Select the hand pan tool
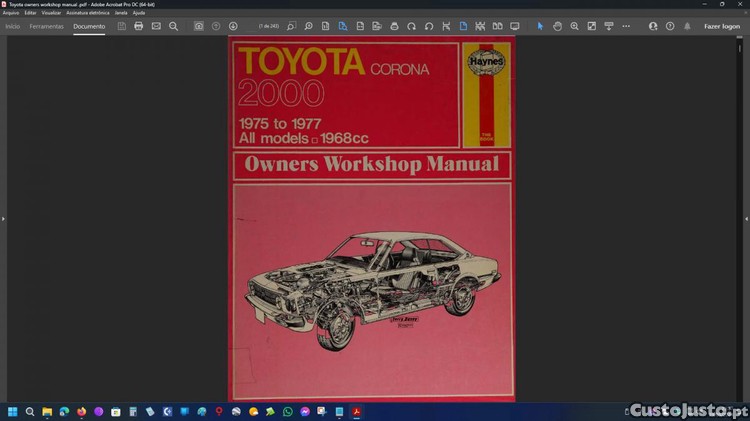Image resolution: width=750 pixels, height=421 pixels. point(557,26)
